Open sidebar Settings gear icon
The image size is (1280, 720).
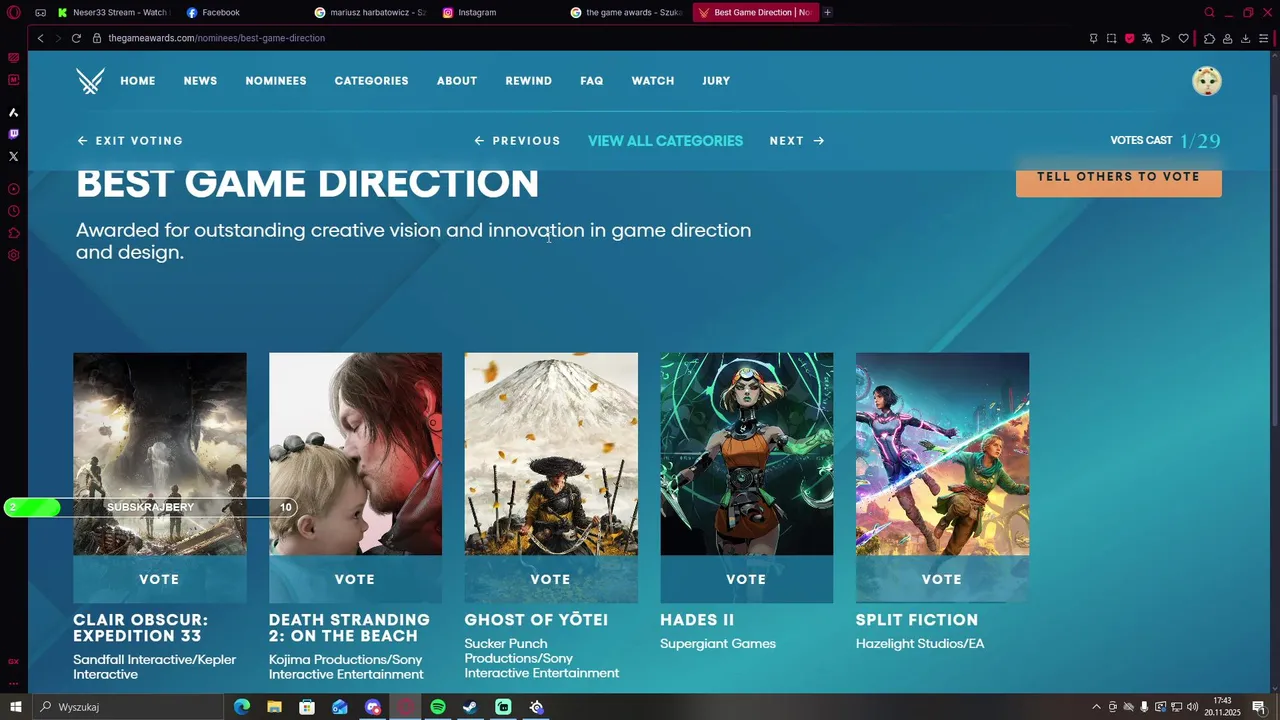13,255
